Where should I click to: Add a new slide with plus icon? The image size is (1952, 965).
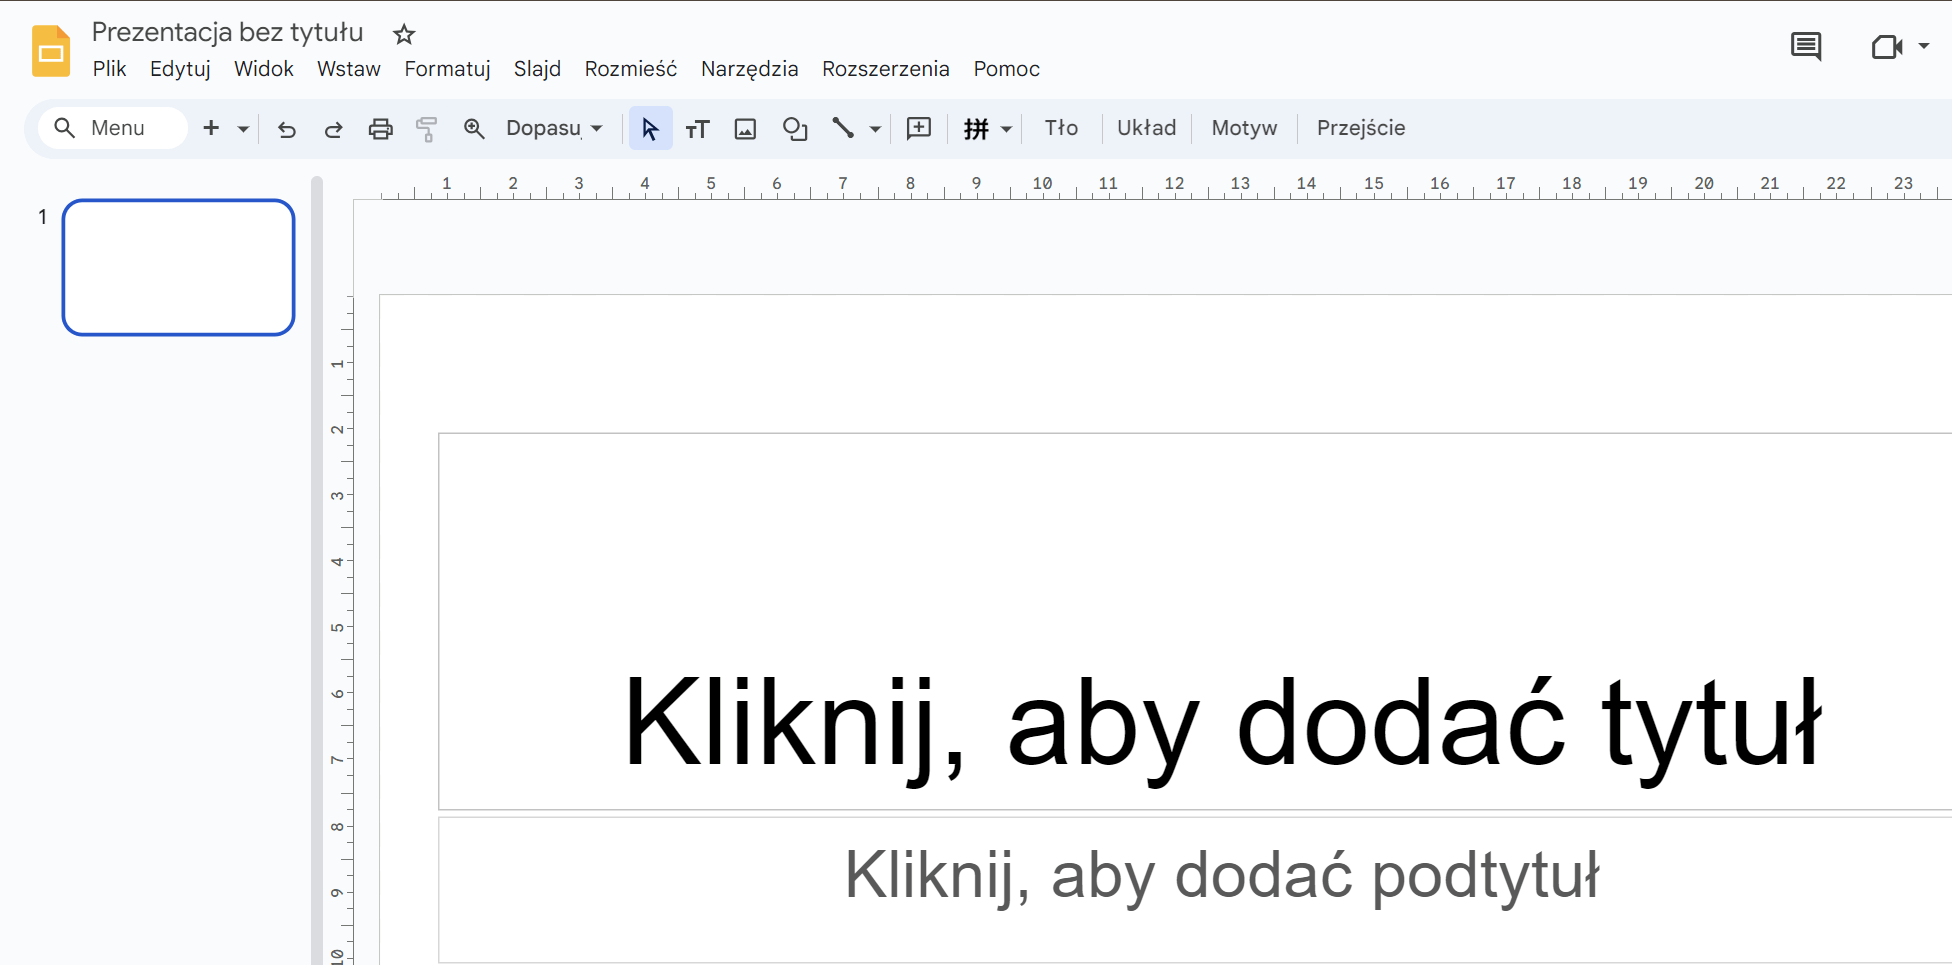coord(211,128)
